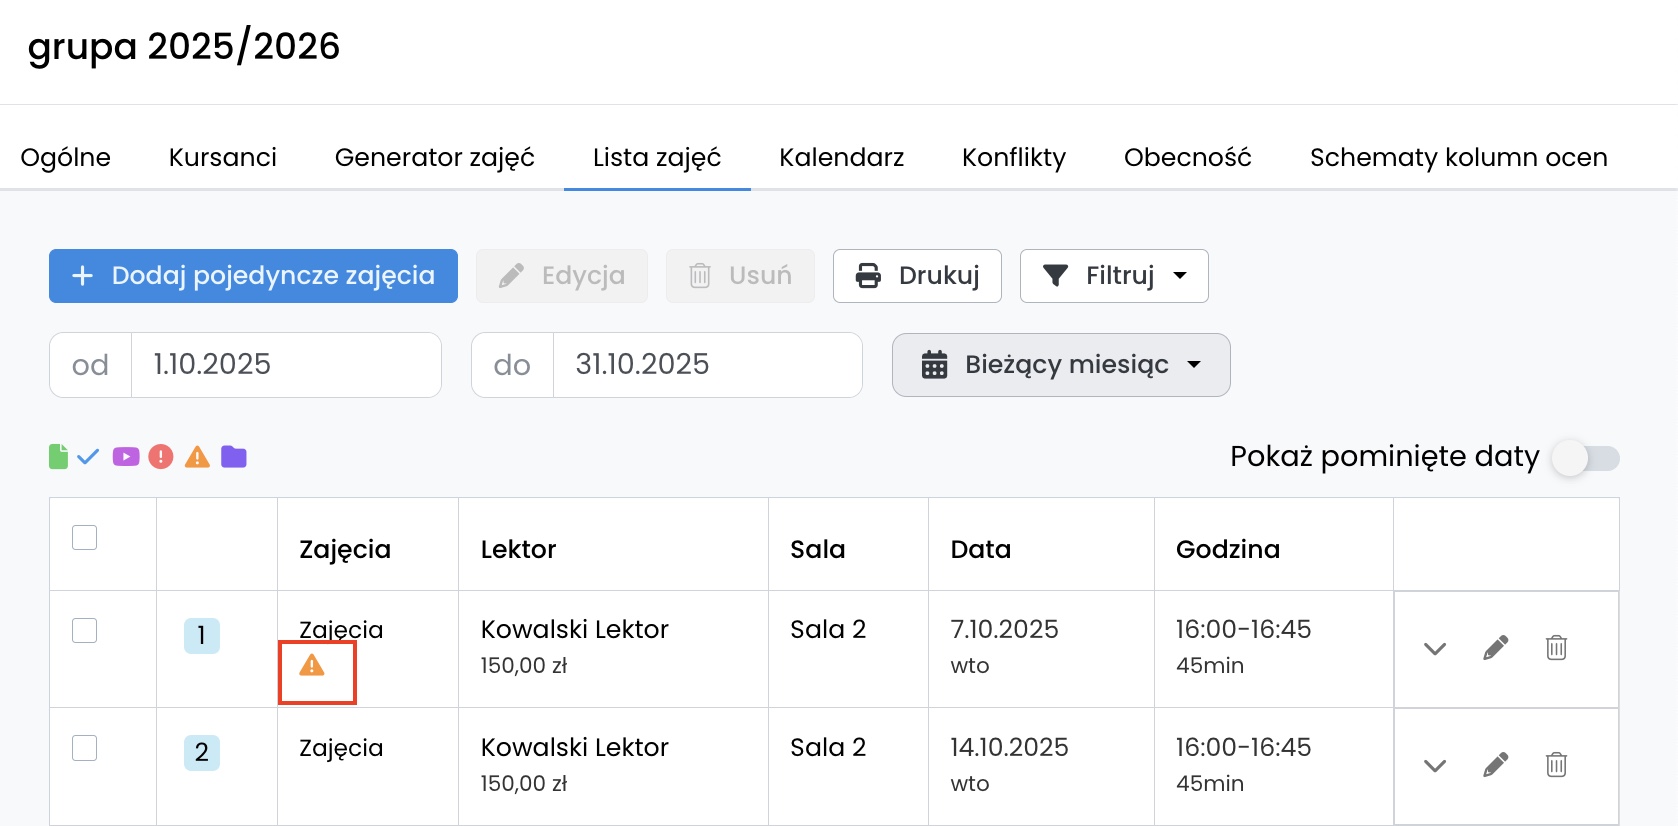
Task: Switch to the Kalendarz tab
Action: pos(841,158)
